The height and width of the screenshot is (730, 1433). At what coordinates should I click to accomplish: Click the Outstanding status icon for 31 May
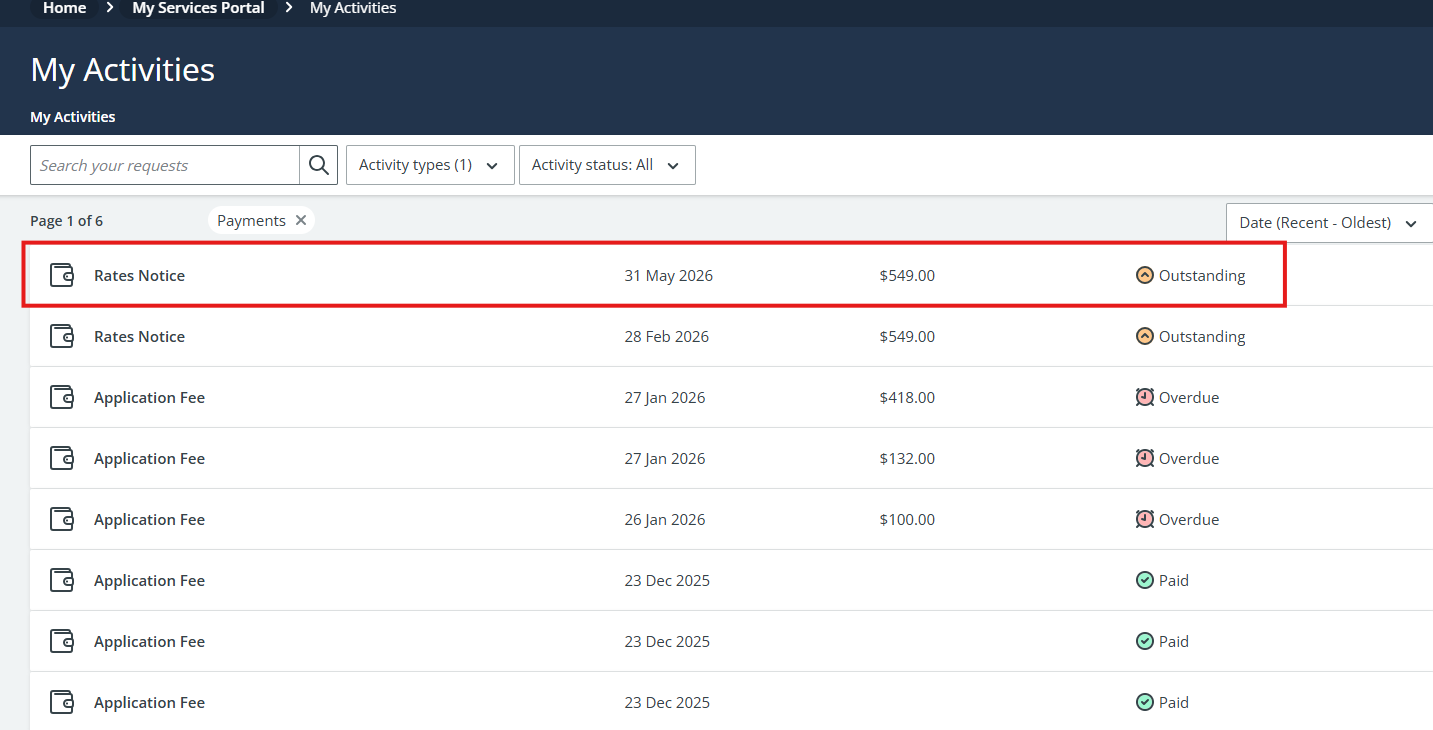1145,275
